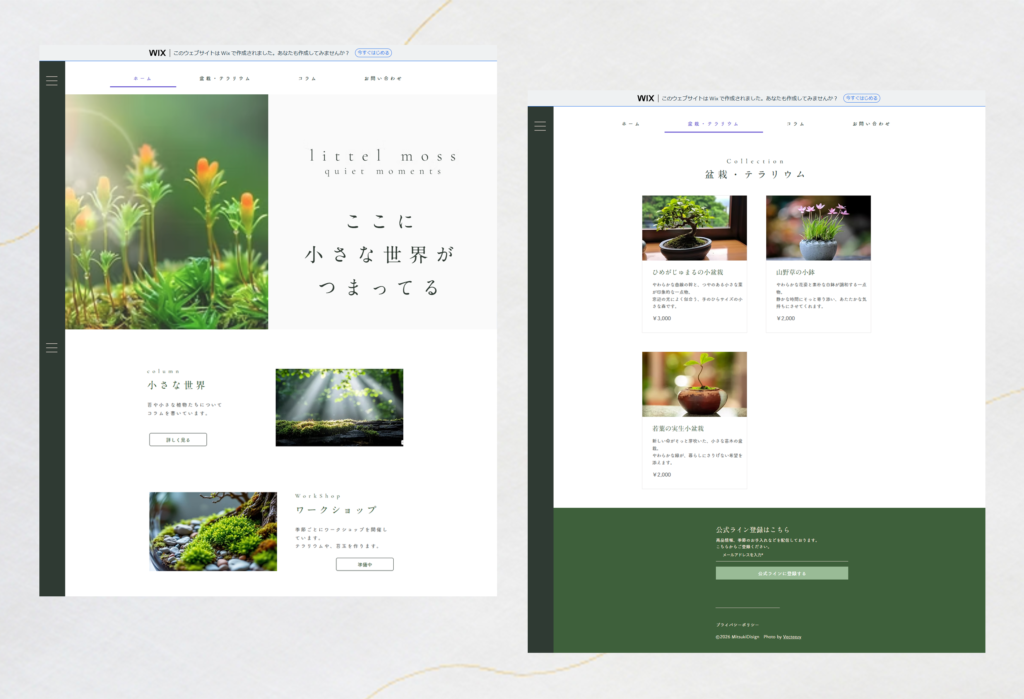
Task: Follow the Vecteezy photo credit link
Action: click(792, 637)
